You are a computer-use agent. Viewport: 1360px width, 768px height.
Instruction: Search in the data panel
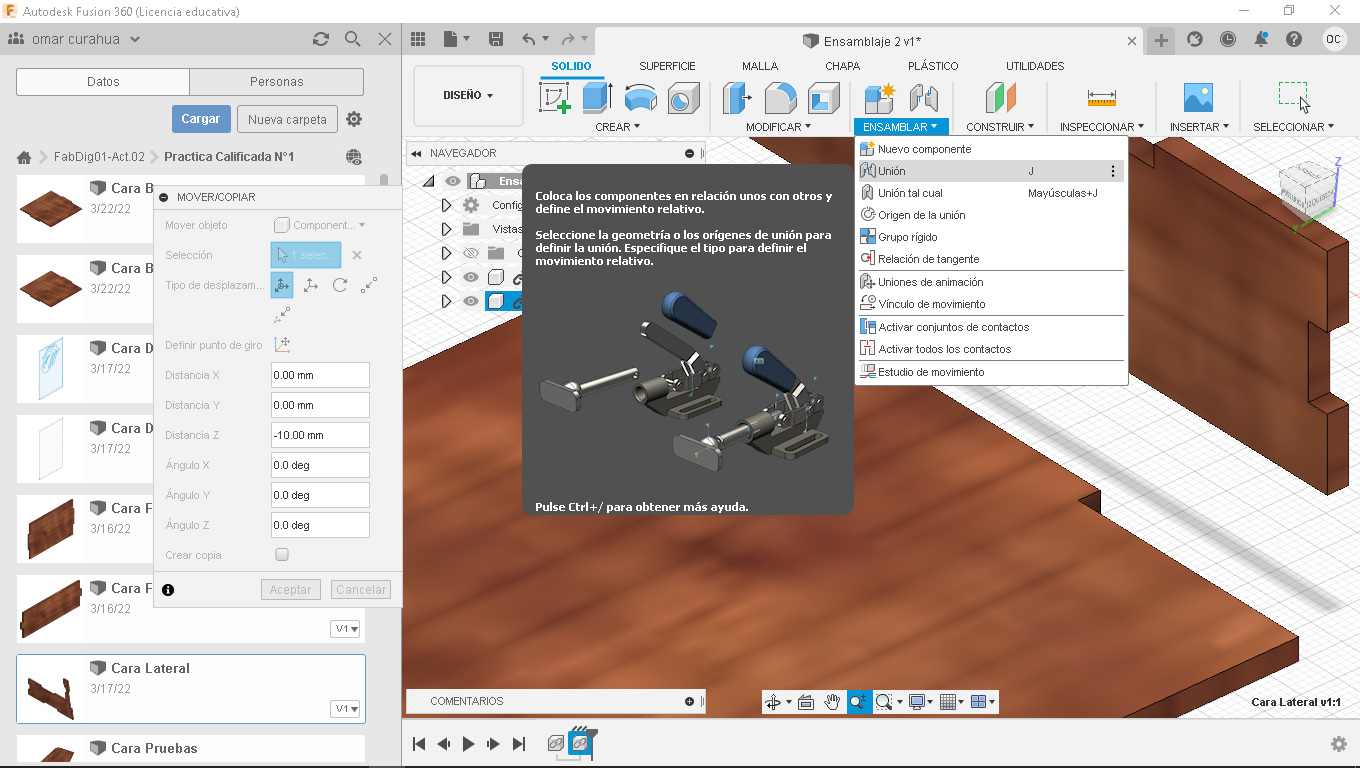[353, 39]
